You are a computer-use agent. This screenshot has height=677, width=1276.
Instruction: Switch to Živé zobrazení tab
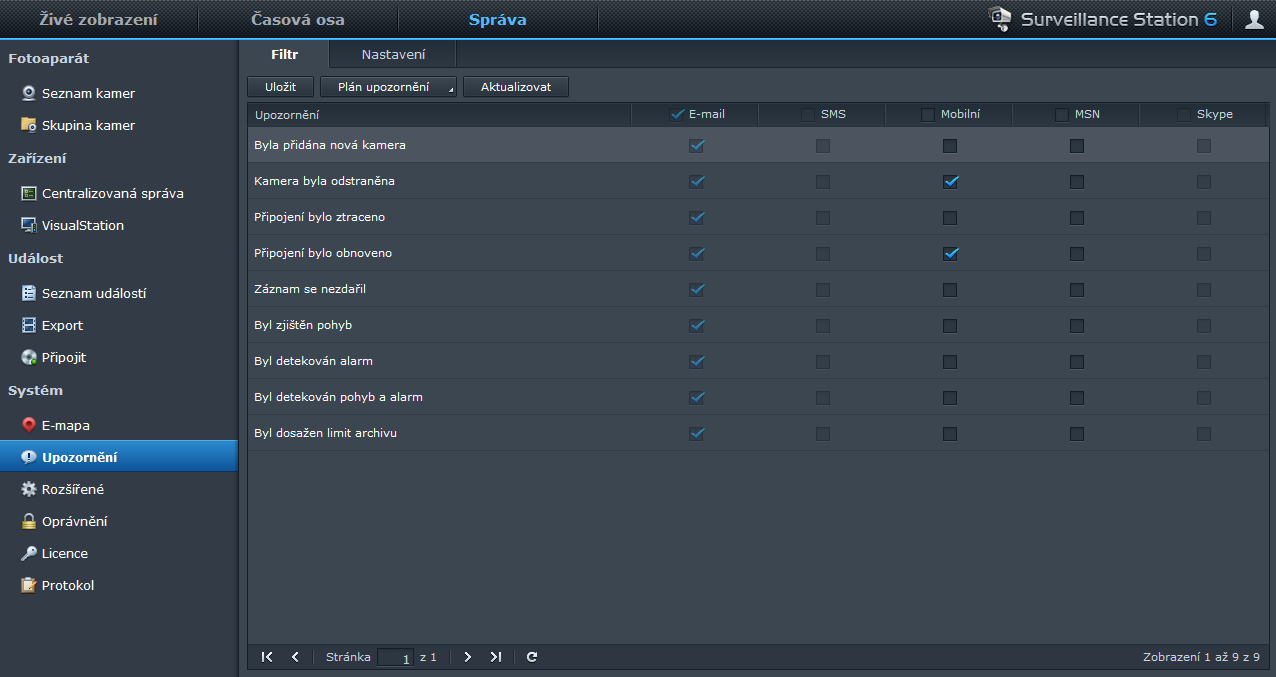(99, 19)
